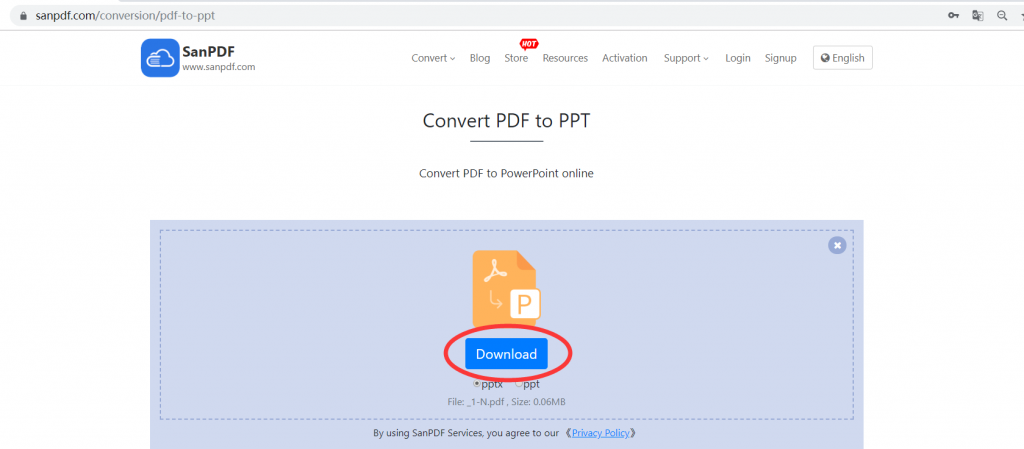Click the SanPDF cloud logo
1024x449 pixels.
tap(160, 57)
